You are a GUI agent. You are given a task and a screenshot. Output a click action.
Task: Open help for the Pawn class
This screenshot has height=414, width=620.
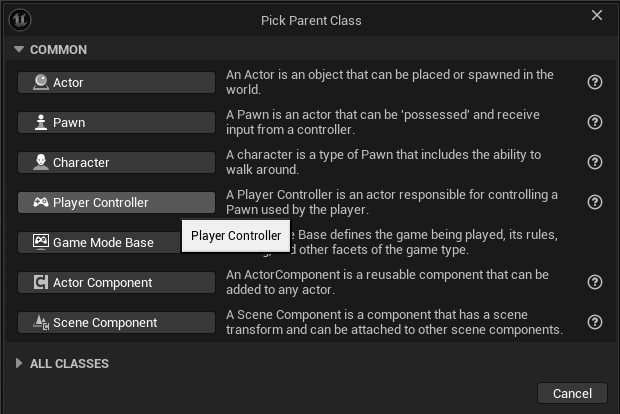click(x=595, y=122)
